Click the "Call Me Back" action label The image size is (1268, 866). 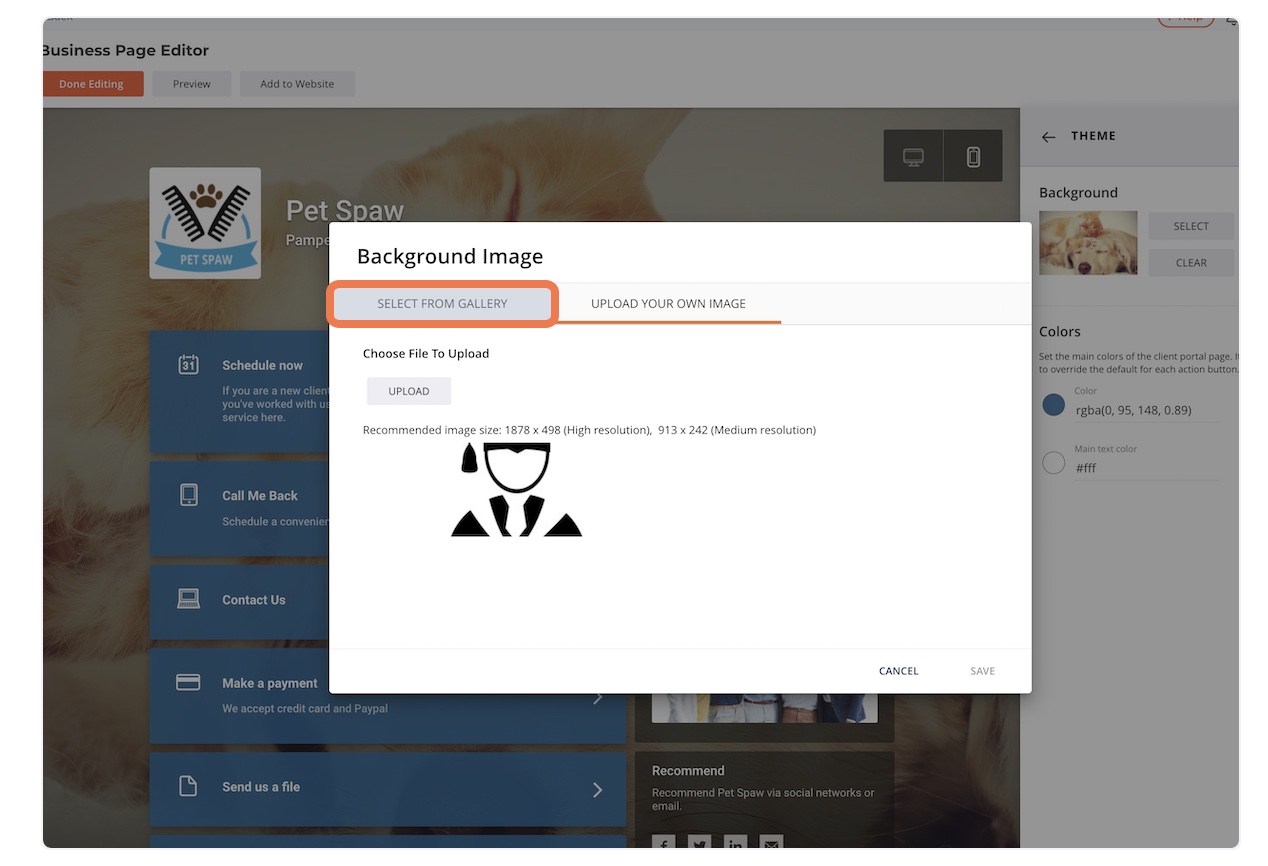[260, 496]
